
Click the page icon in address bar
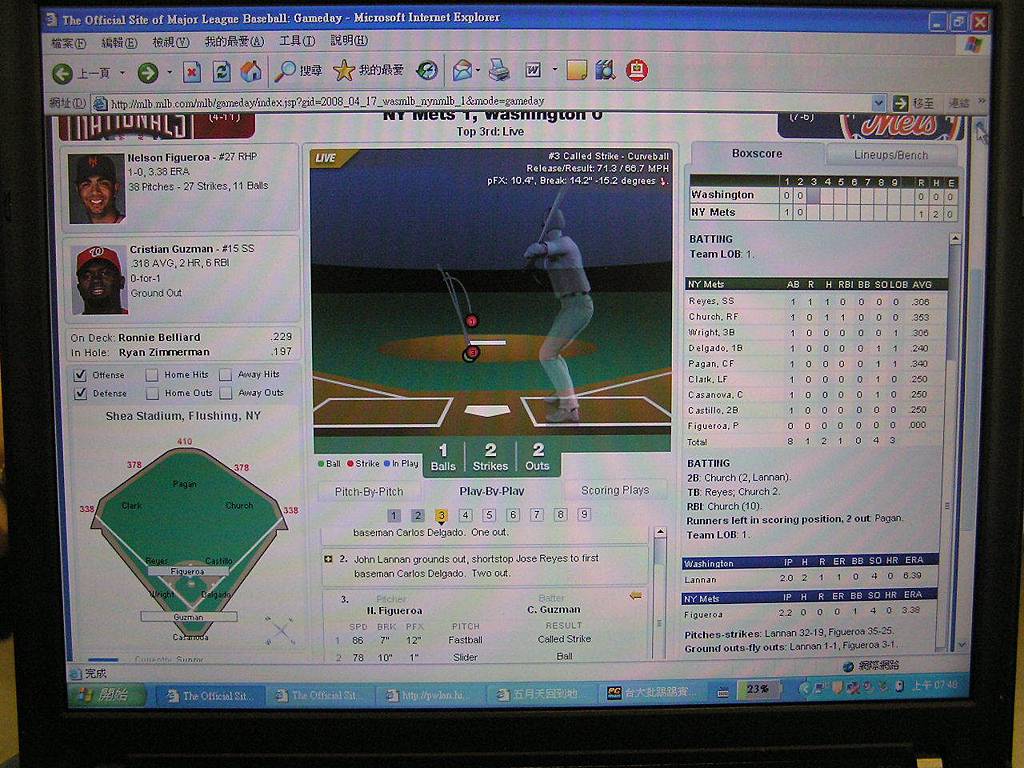(x=100, y=104)
